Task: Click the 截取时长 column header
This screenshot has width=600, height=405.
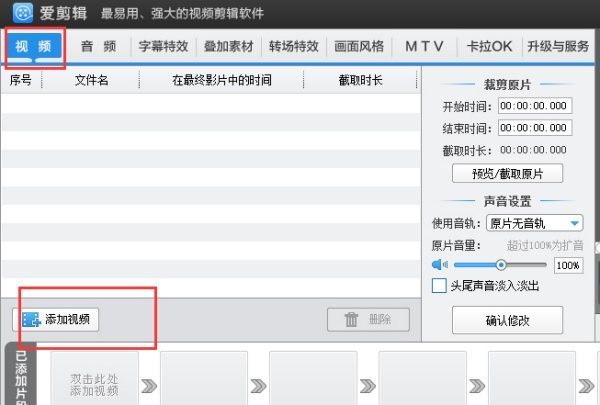Action: click(x=360, y=80)
